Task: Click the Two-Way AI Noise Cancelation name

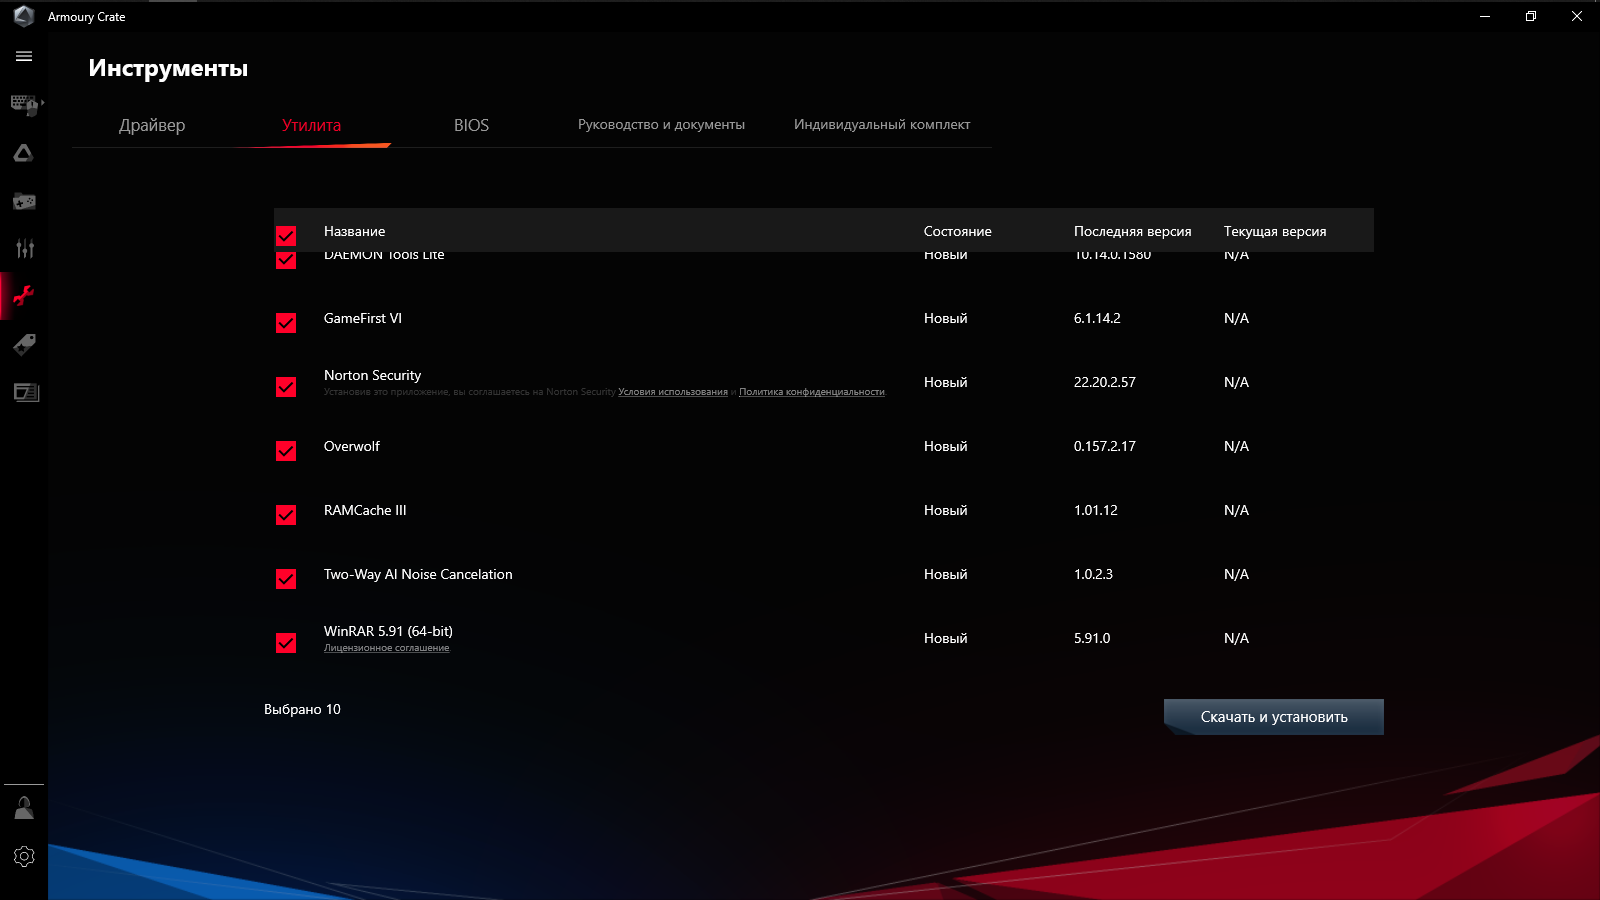Action: (418, 574)
